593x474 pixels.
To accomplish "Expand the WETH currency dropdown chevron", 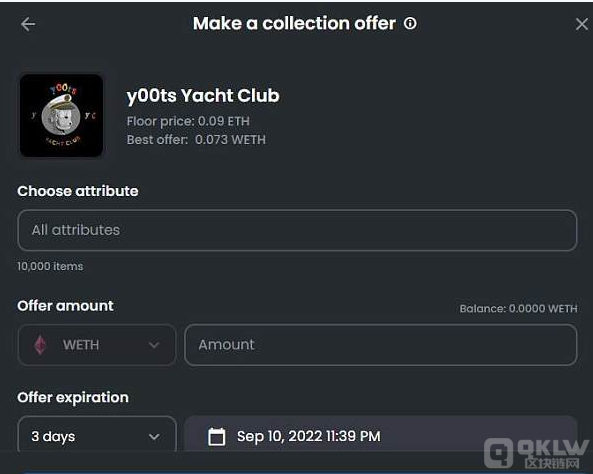I will [154, 345].
